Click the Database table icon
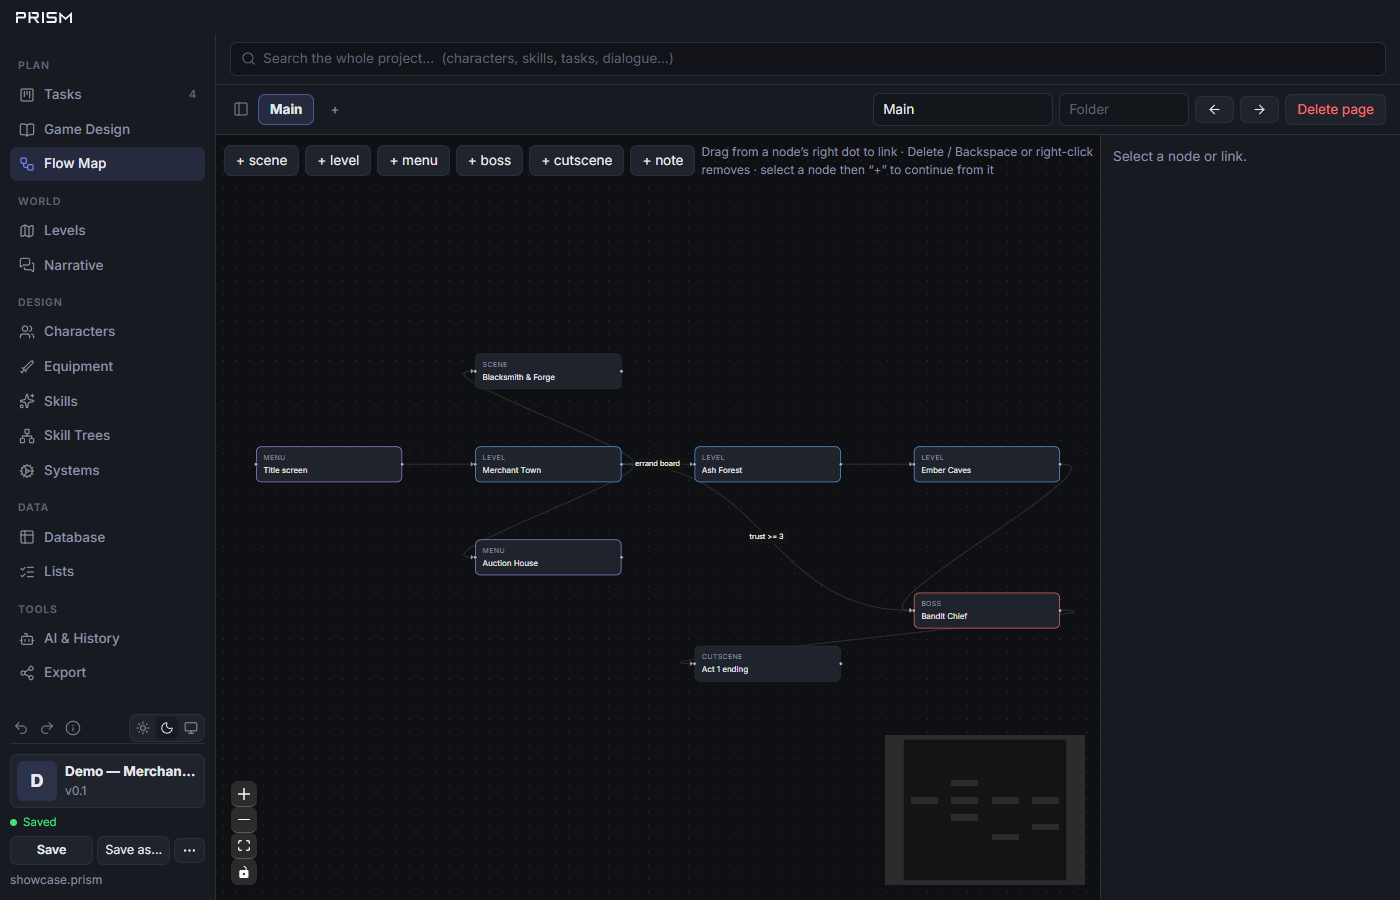The height and width of the screenshot is (900, 1400). [27, 537]
